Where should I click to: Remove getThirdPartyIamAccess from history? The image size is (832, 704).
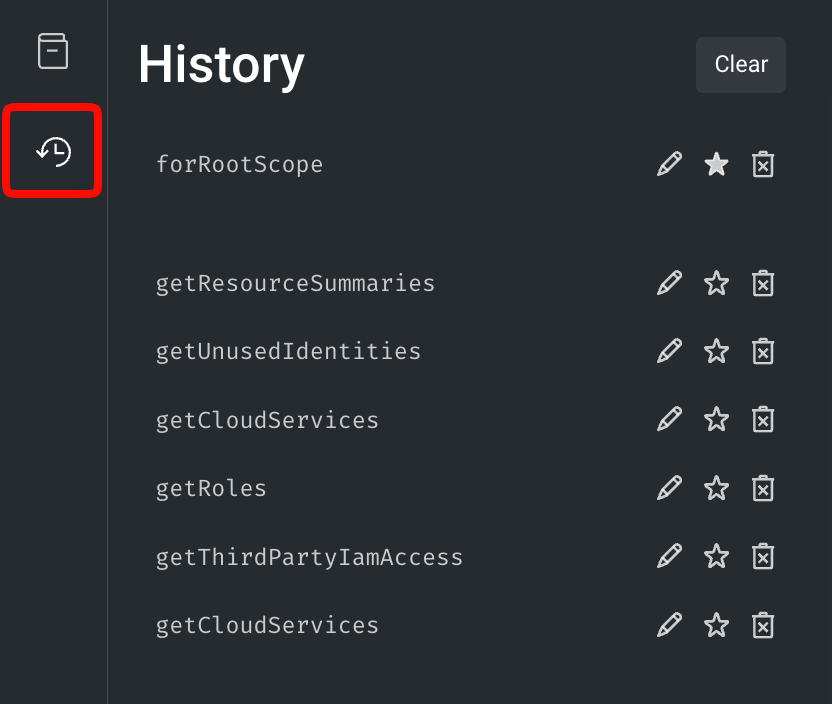[763, 556]
